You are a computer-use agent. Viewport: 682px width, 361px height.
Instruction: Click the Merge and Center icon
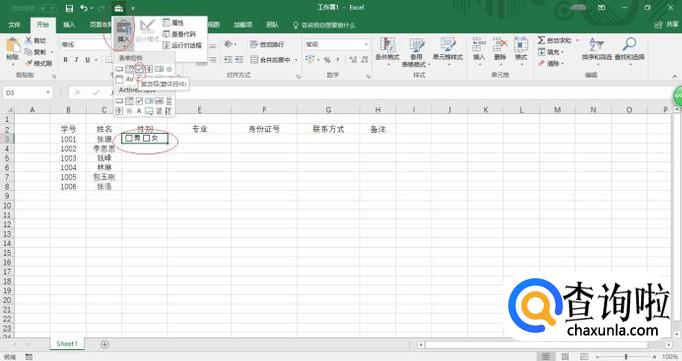[254, 60]
